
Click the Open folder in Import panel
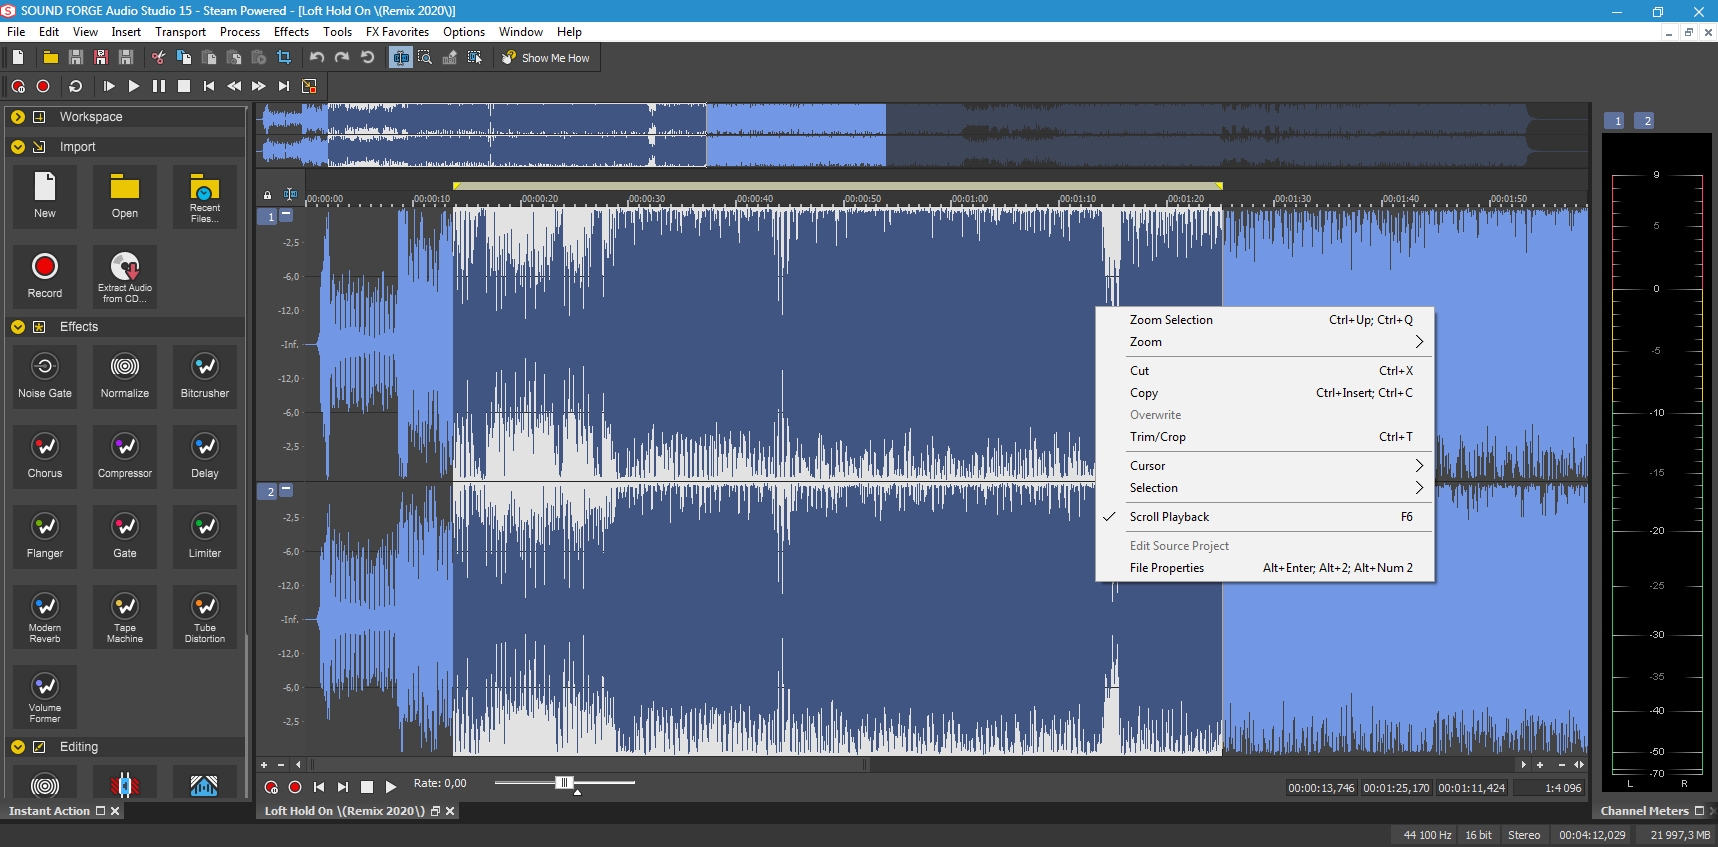[125, 195]
